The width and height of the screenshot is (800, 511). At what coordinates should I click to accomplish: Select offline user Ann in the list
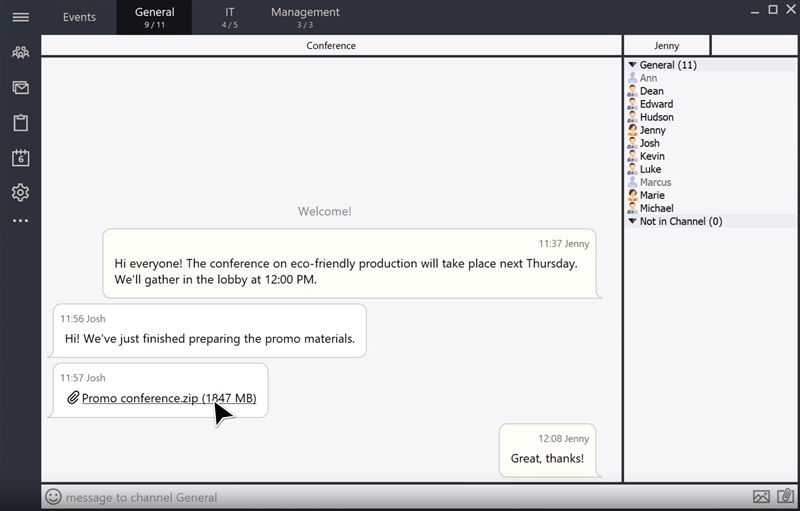click(648, 78)
